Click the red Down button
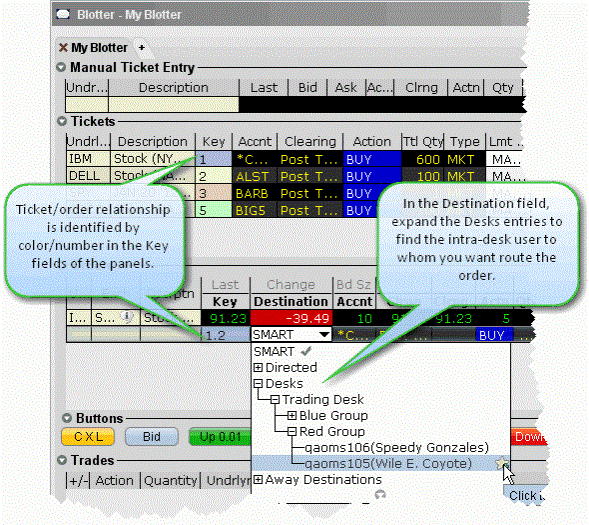This screenshot has width=589, height=525. pos(529,437)
